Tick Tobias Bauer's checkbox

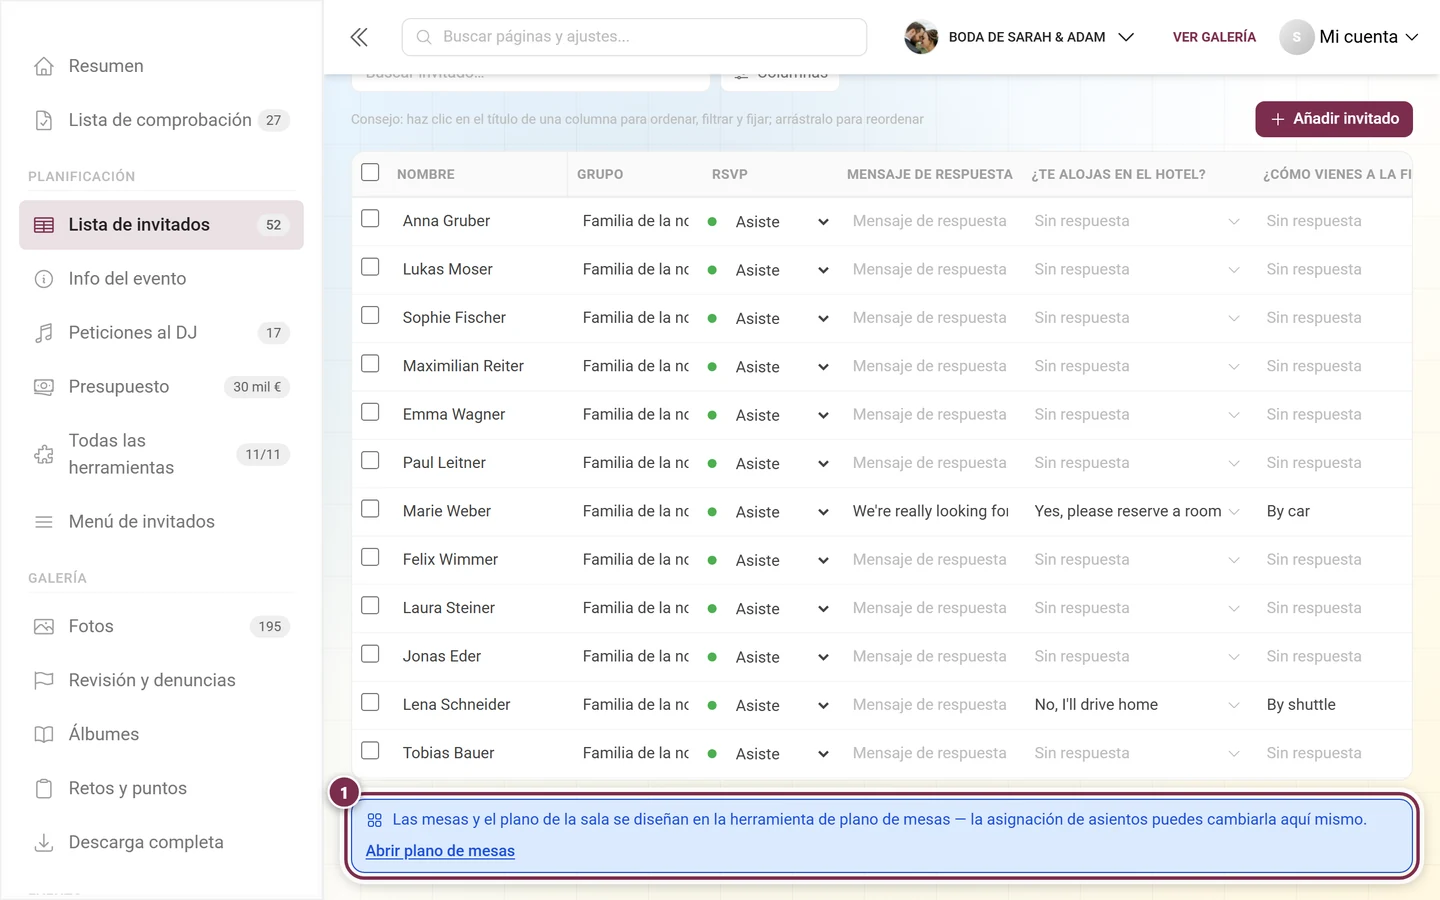[x=370, y=750]
